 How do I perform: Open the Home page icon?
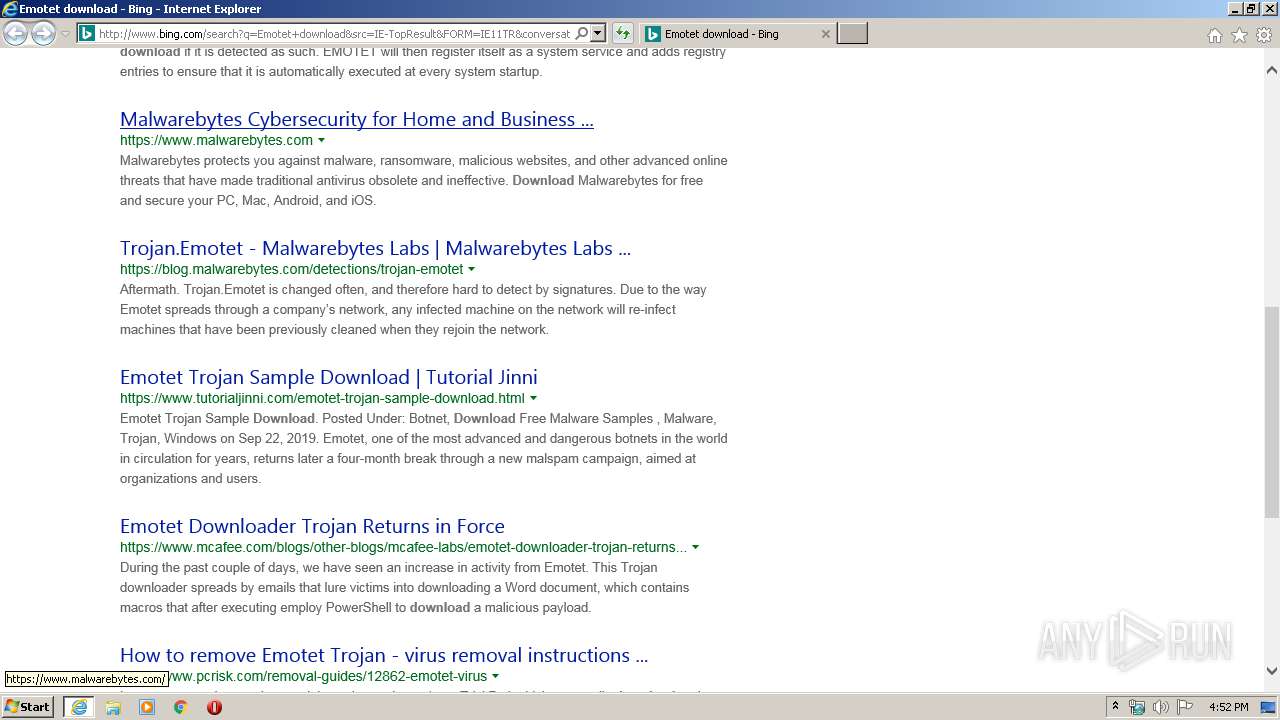pos(1214,35)
